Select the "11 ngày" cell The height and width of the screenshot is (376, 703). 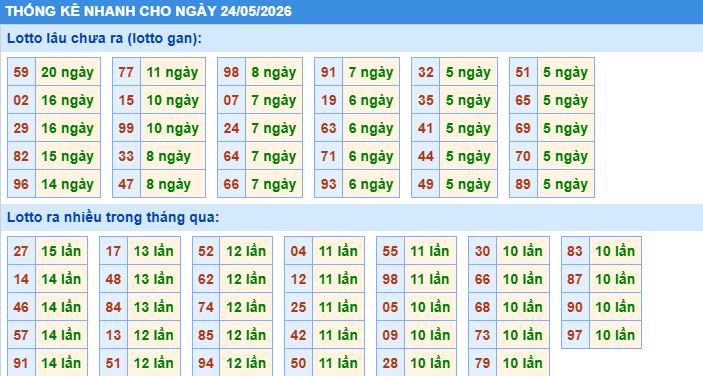(x=173, y=72)
